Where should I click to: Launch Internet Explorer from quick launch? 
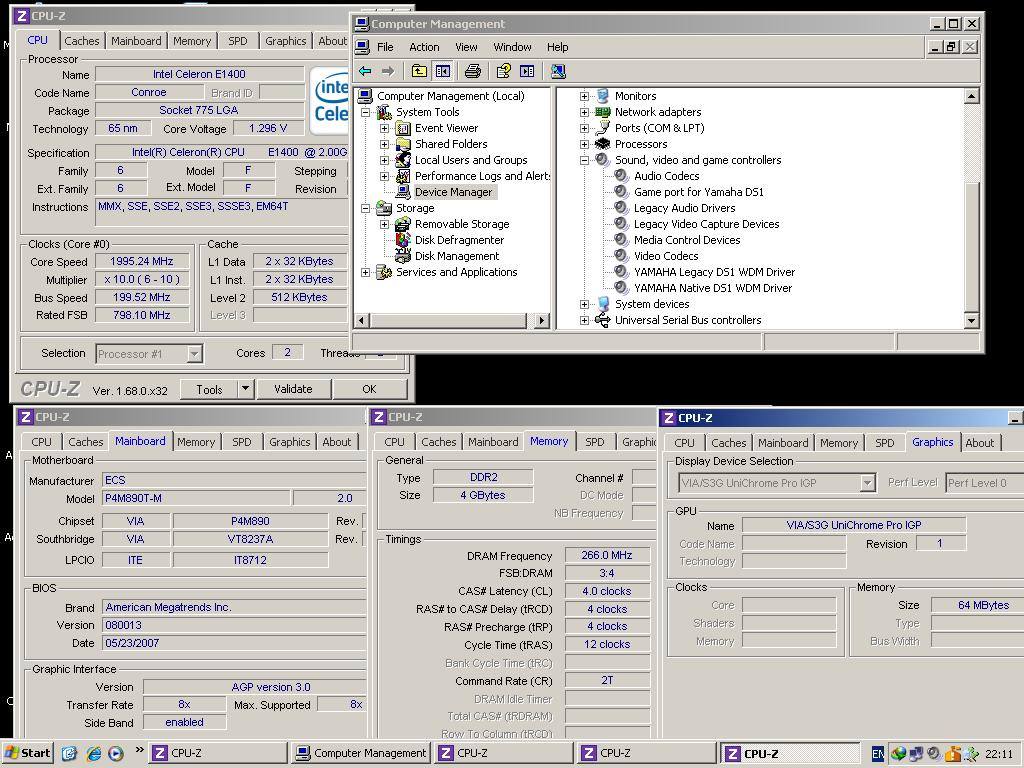point(94,754)
